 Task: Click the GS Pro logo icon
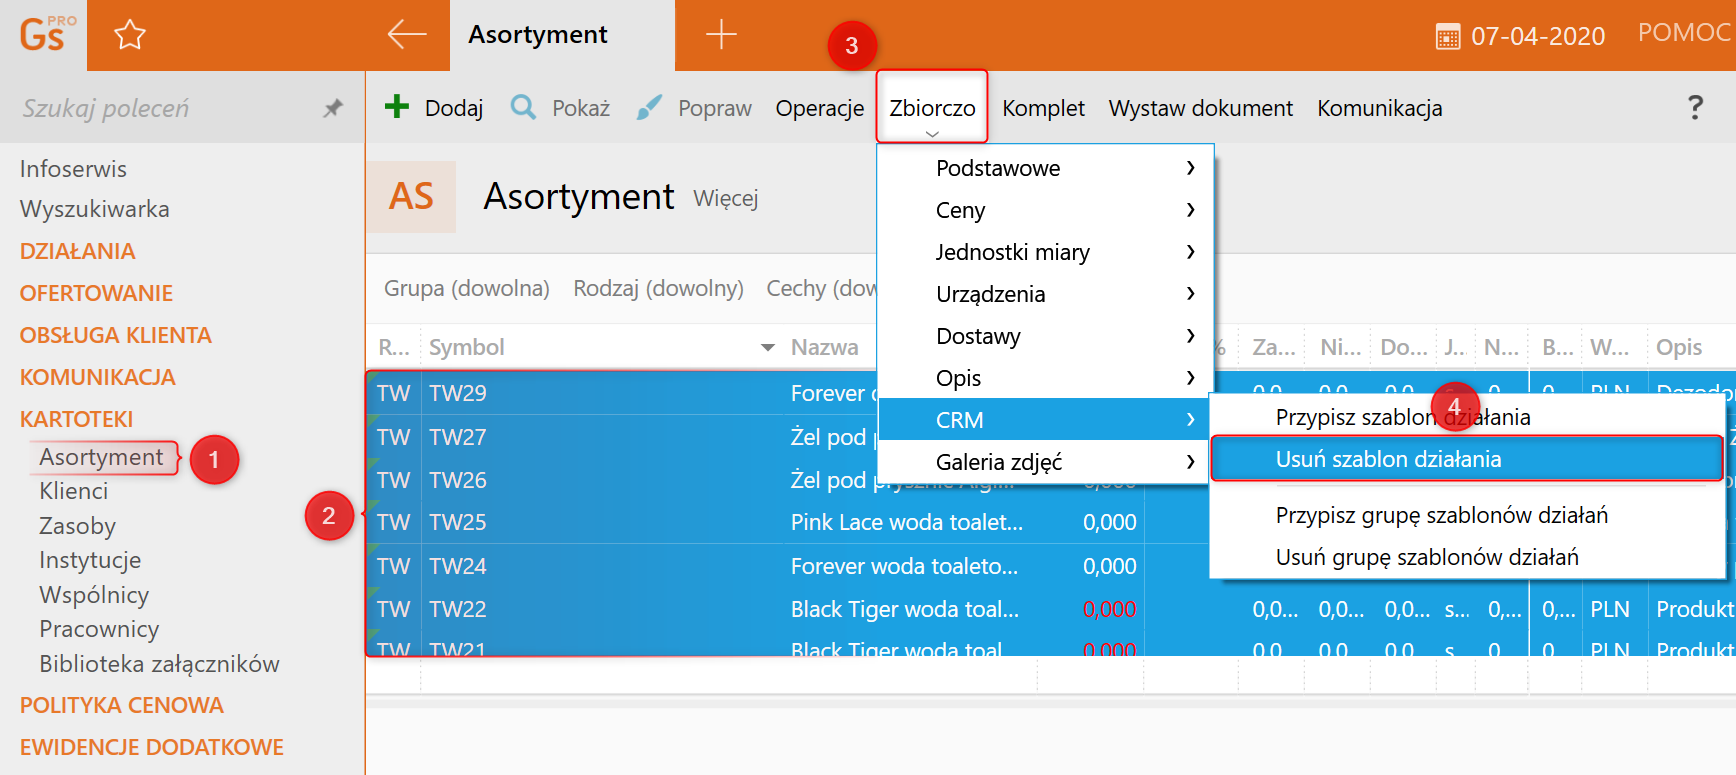(46, 34)
